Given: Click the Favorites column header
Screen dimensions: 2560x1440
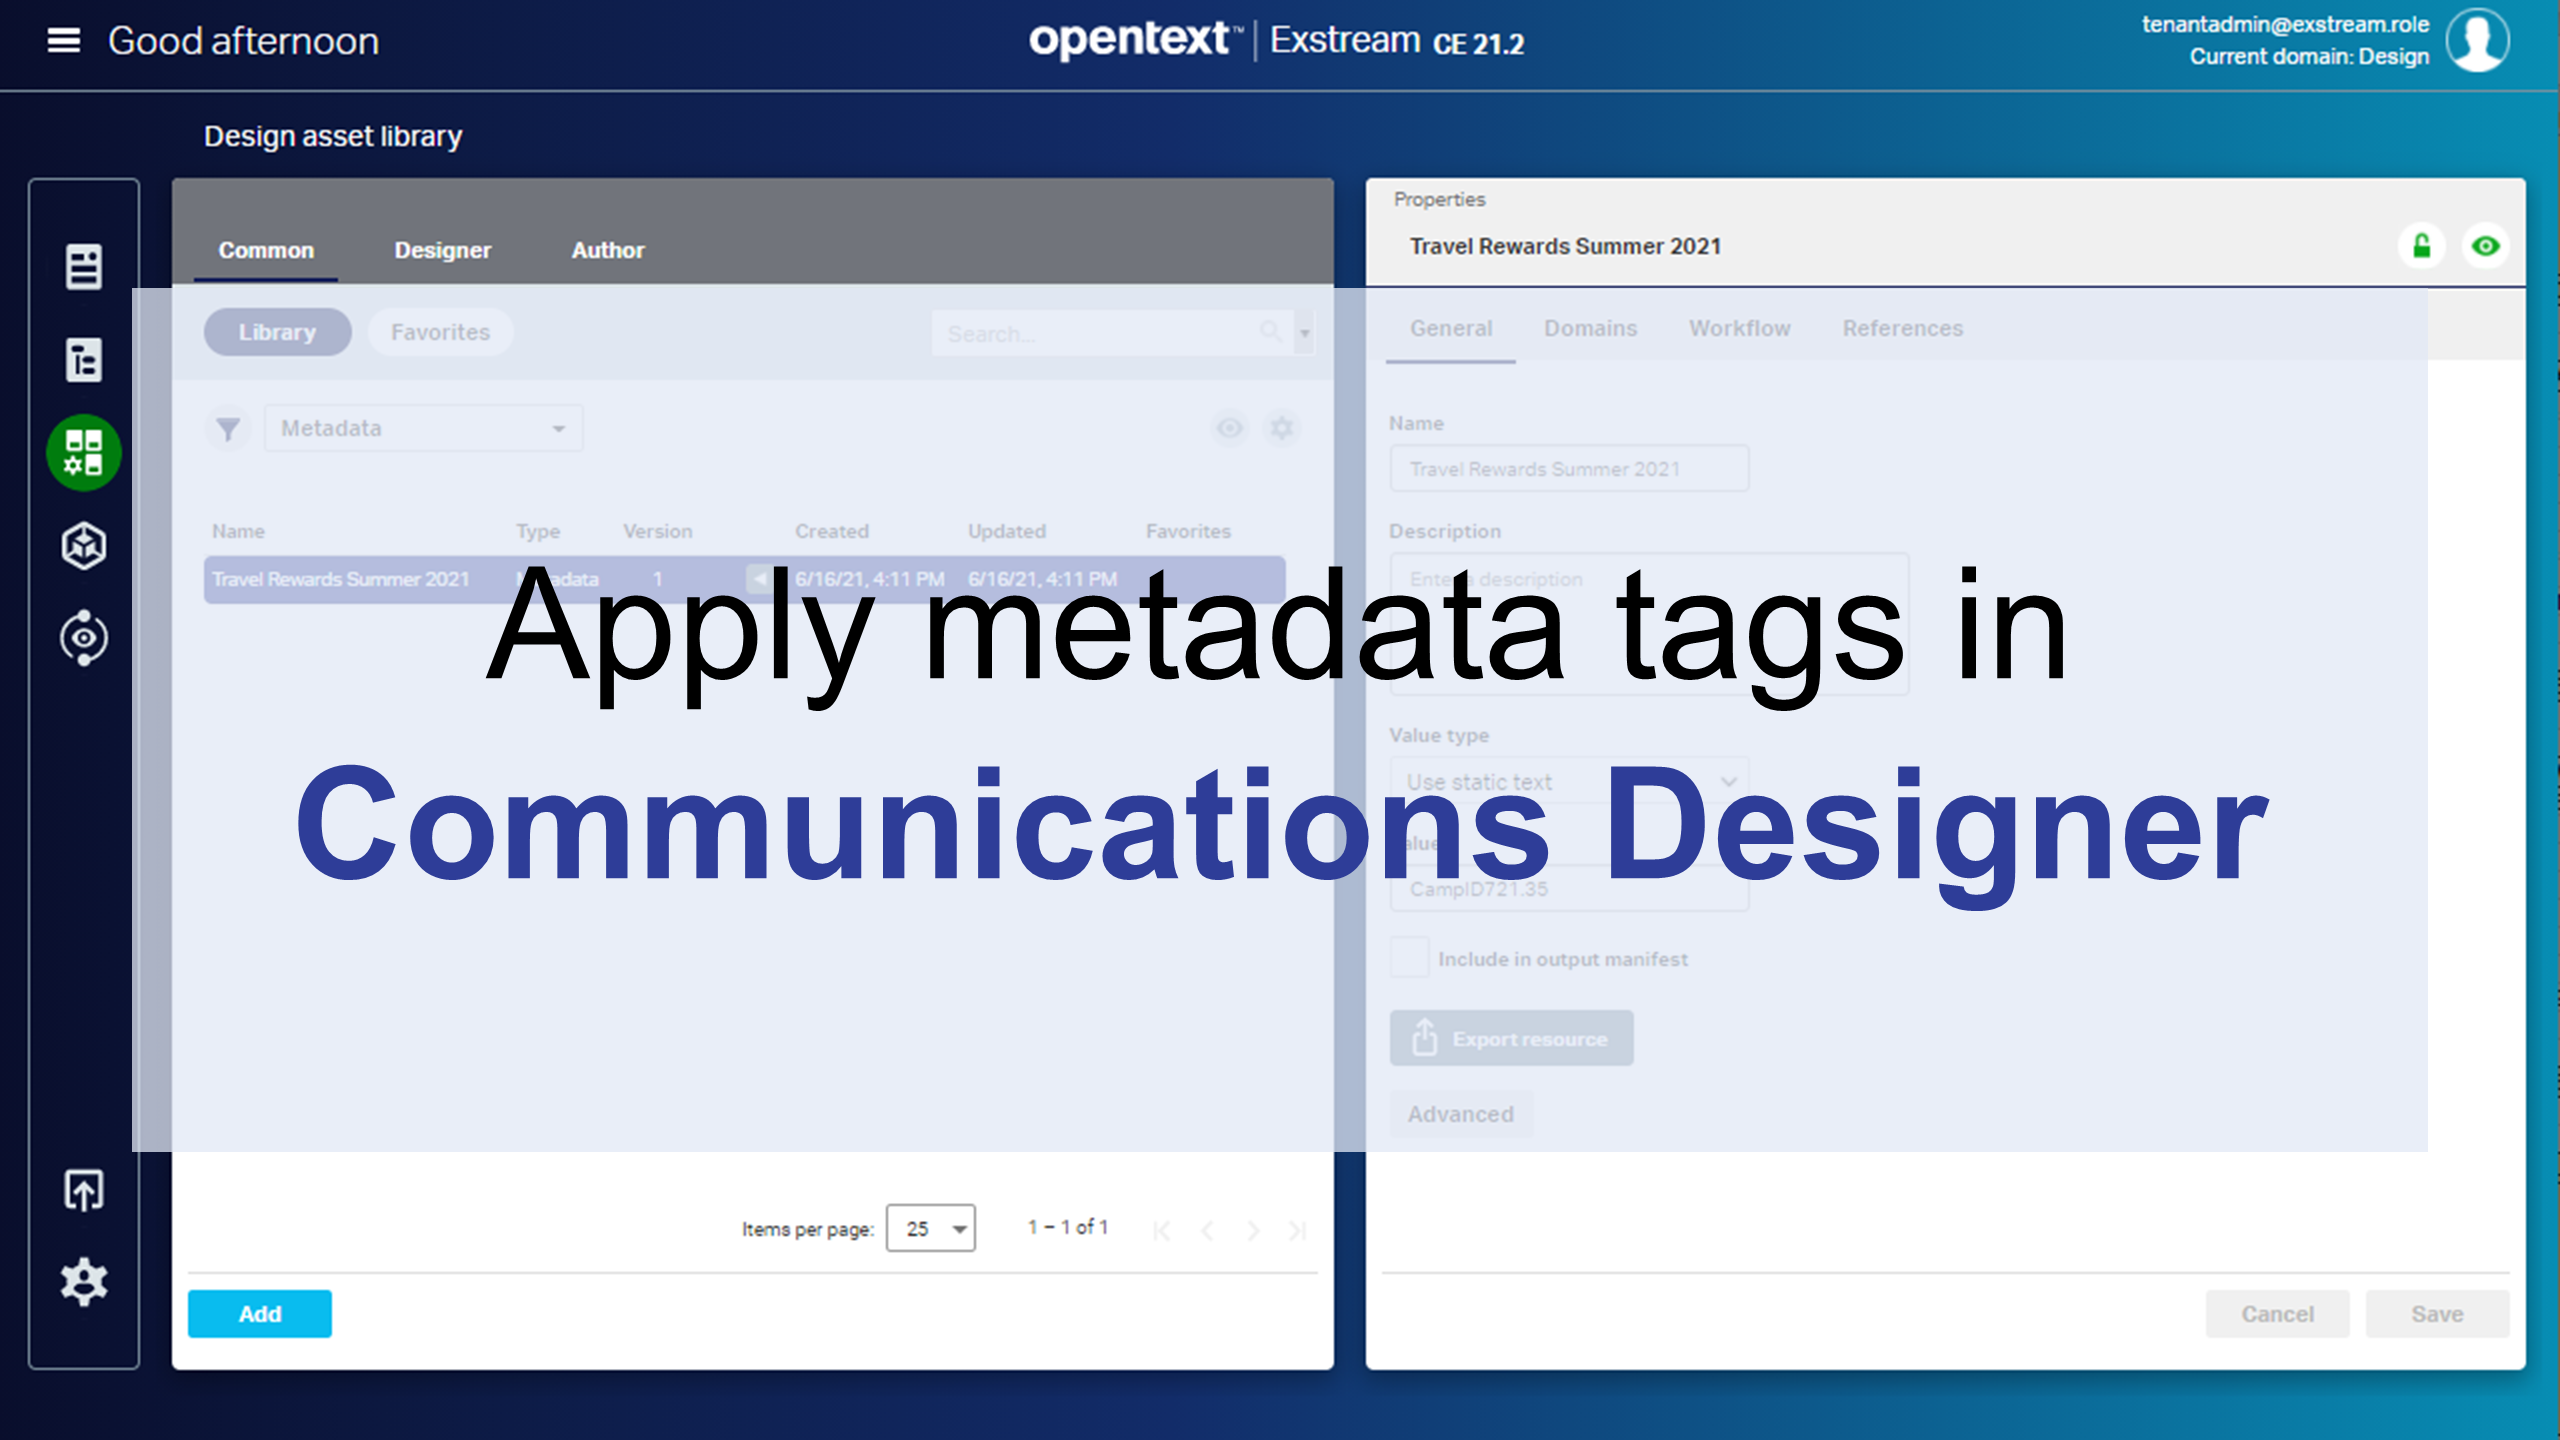Looking at the screenshot, I should point(1188,531).
